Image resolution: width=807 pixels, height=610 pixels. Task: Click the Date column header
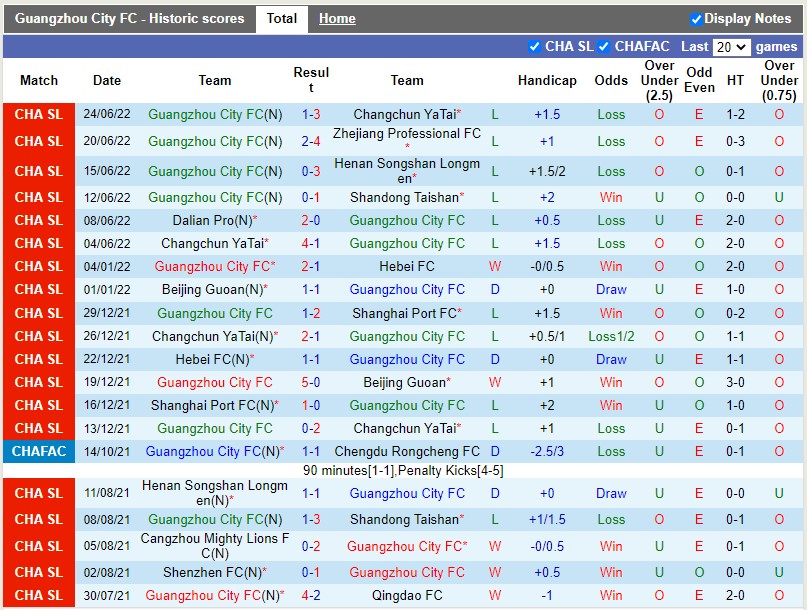[x=107, y=80]
